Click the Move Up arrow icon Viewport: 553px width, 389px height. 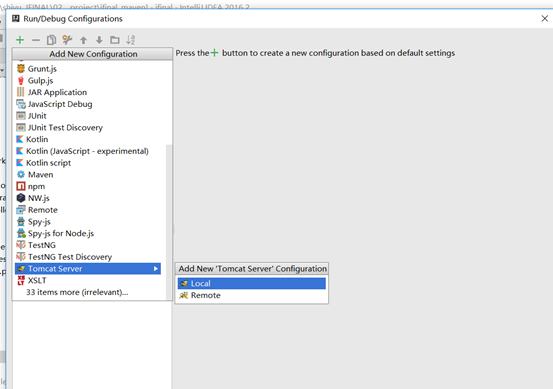pos(83,40)
